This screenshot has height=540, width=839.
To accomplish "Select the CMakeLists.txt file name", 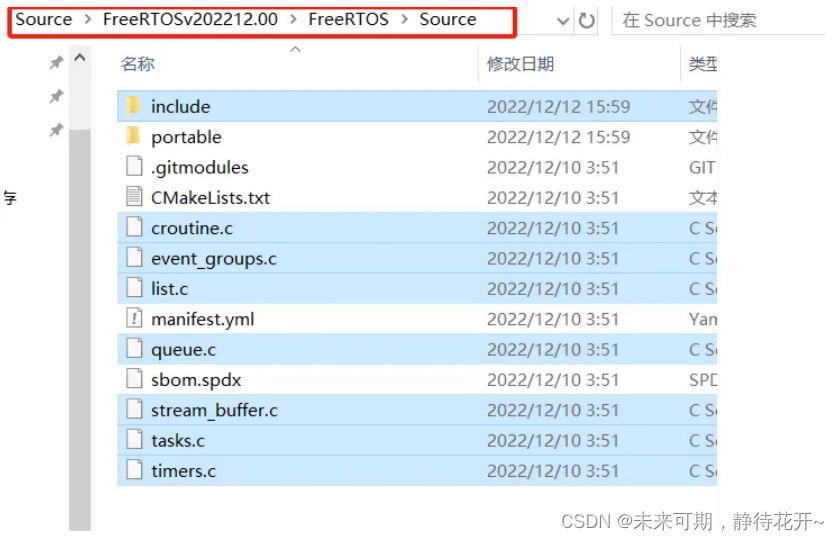I will 210,197.
